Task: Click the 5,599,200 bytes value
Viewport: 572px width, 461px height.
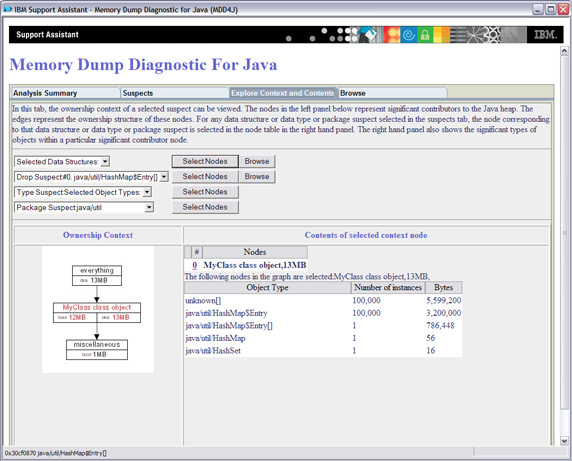Action: click(x=444, y=301)
